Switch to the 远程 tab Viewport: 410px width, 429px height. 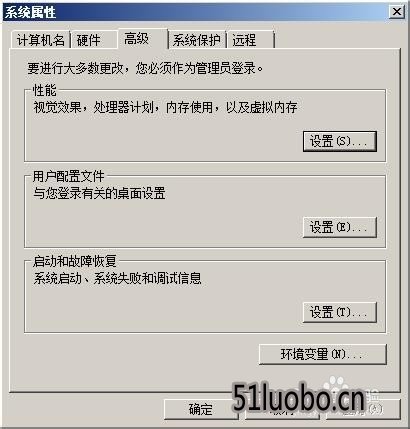point(250,40)
